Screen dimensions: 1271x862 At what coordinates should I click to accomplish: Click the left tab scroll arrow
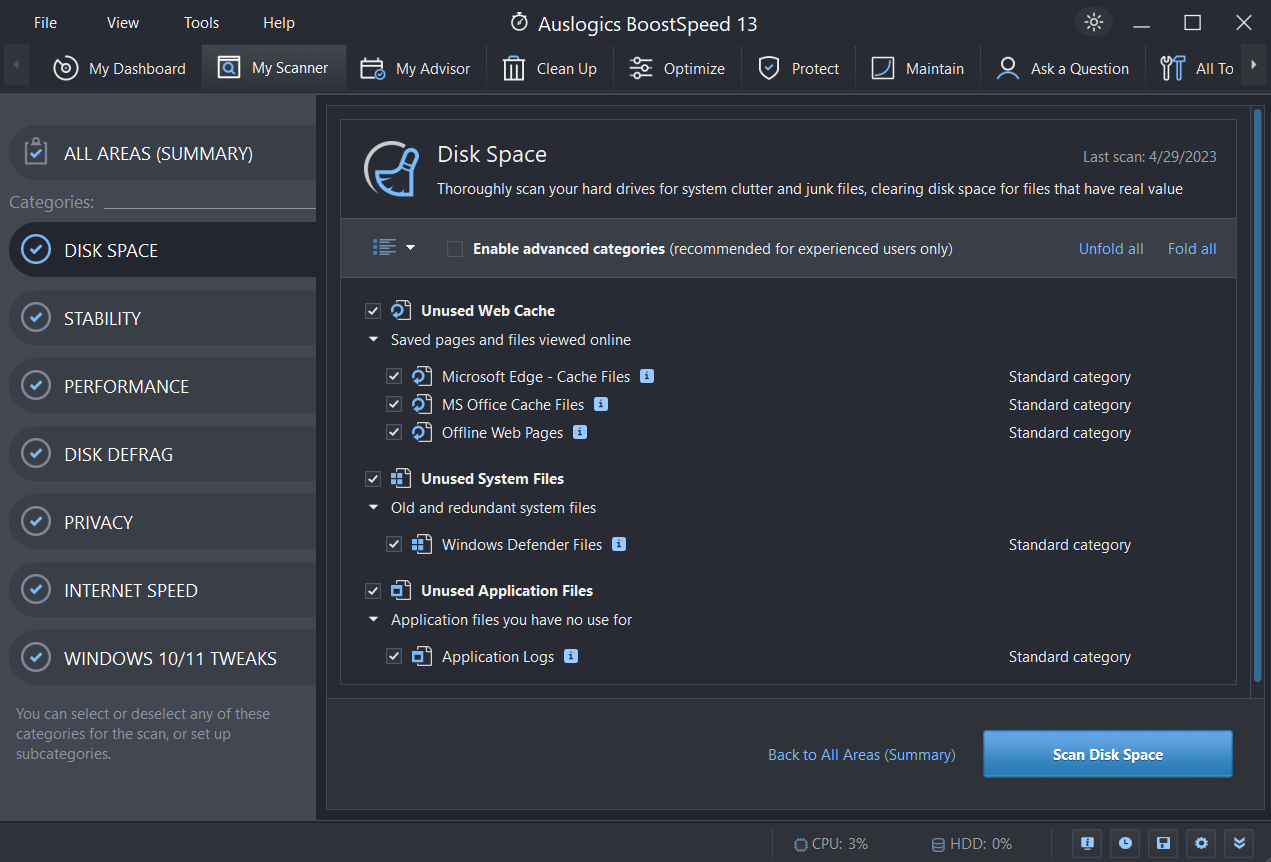coord(16,67)
